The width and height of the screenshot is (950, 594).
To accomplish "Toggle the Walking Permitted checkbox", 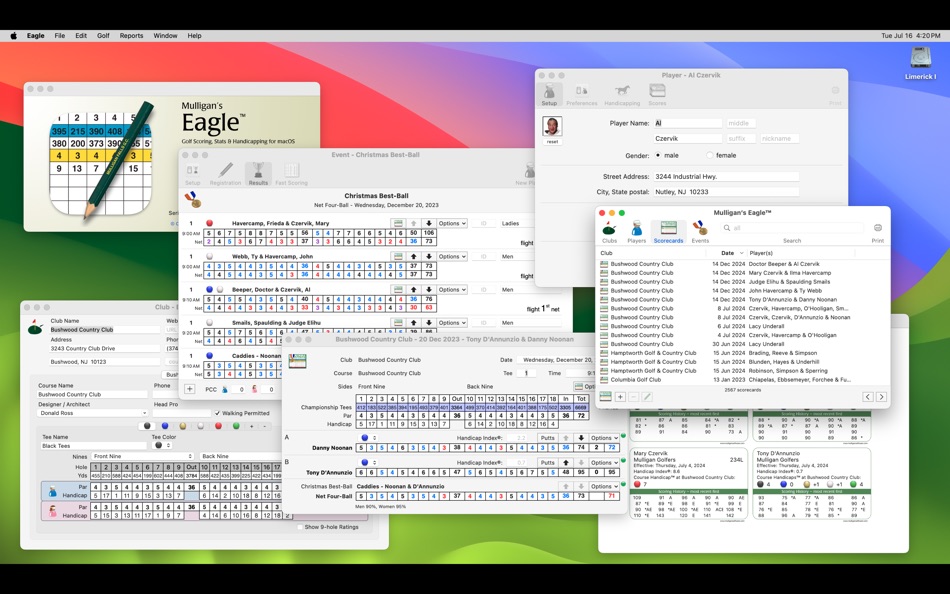I will point(218,413).
